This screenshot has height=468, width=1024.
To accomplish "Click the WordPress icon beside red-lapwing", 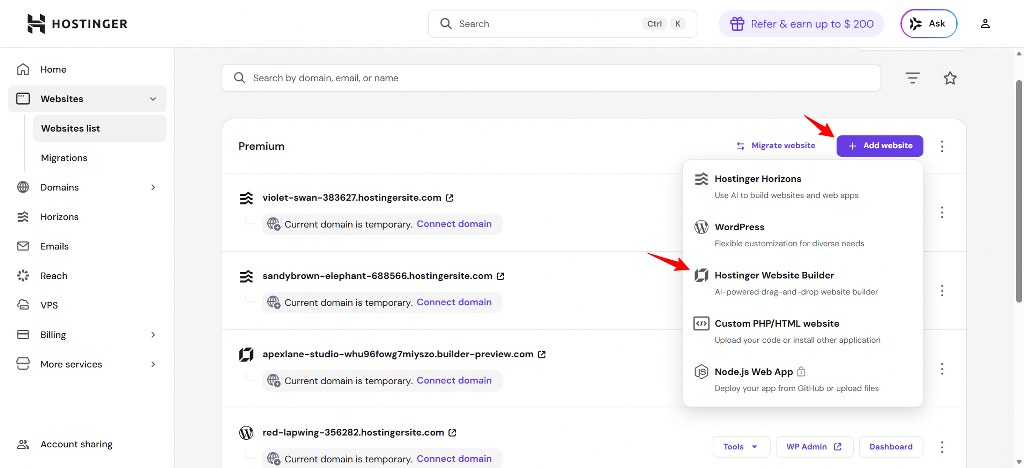I will pyautogui.click(x=246, y=433).
